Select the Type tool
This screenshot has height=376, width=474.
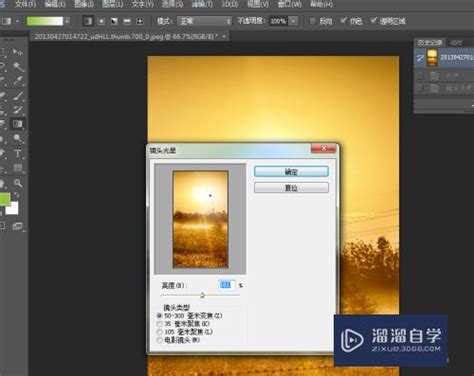18,153
